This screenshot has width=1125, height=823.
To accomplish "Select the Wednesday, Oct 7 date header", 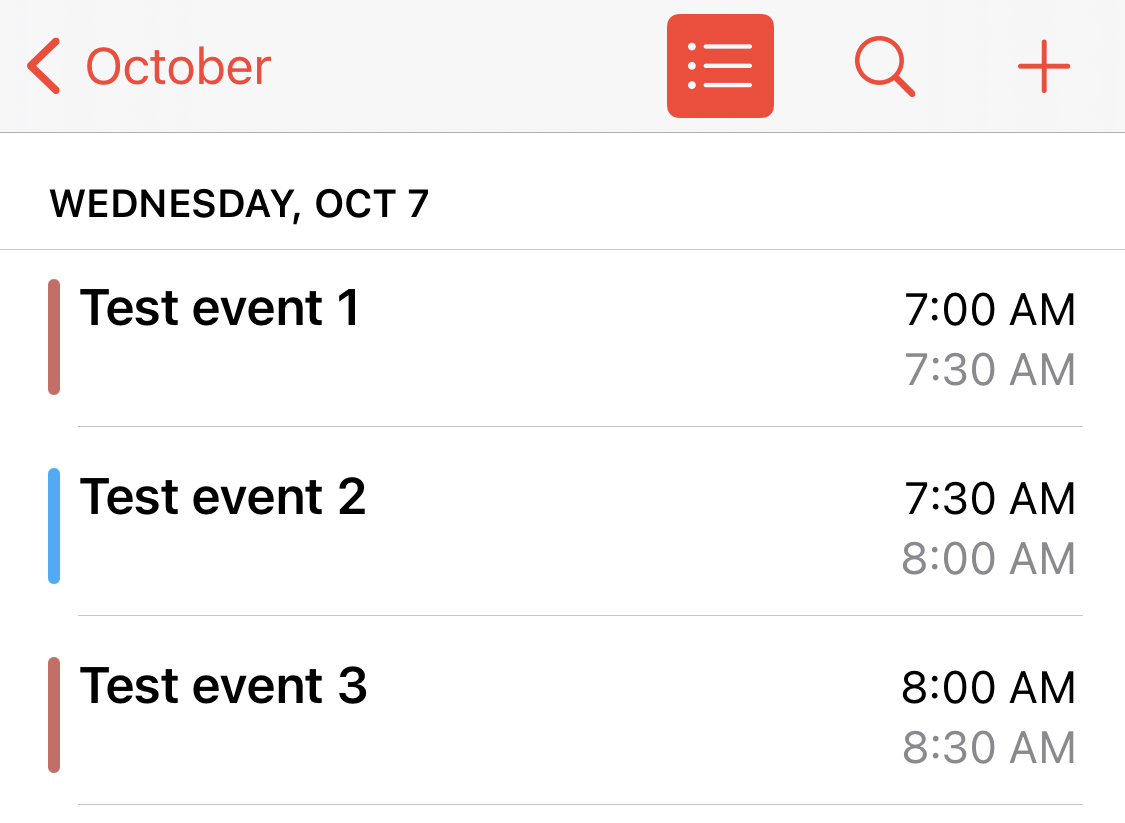I will click(239, 204).
